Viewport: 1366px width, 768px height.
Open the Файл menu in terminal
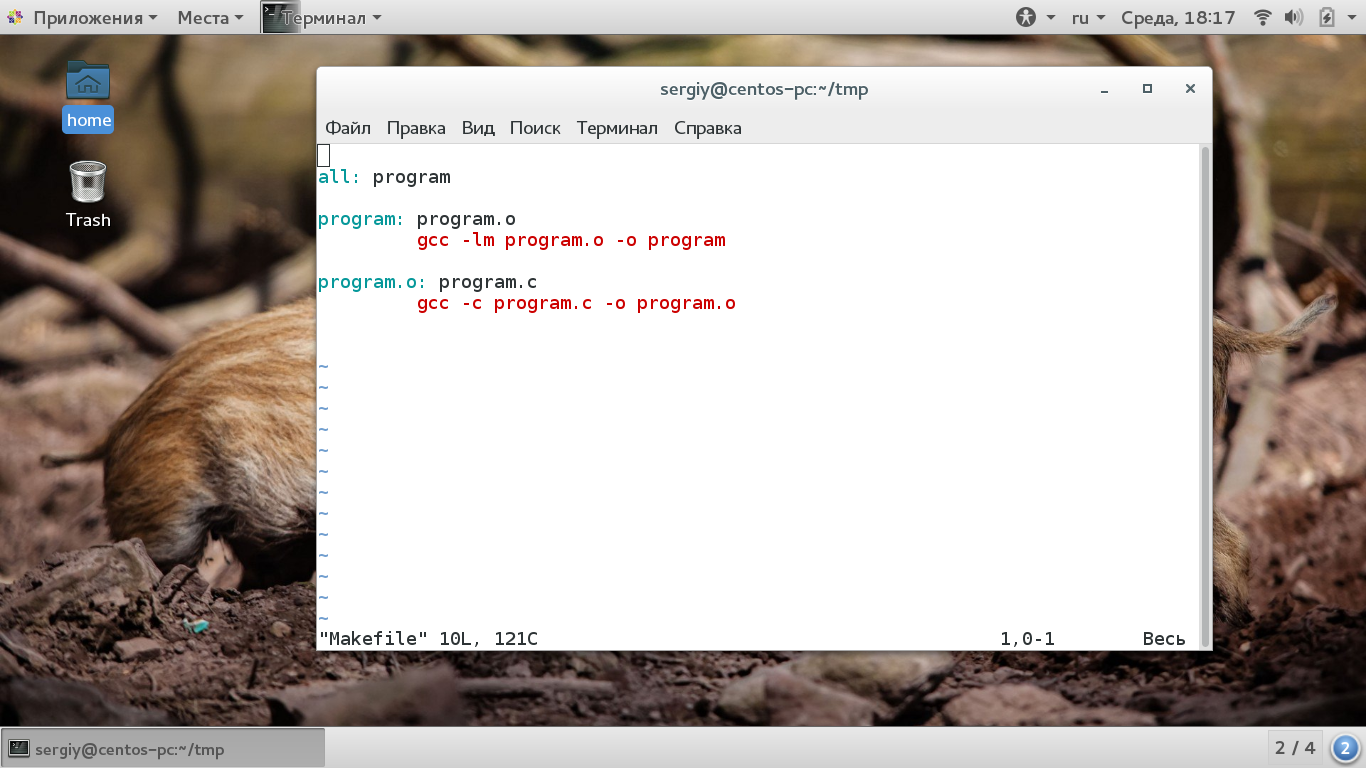tap(348, 128)
